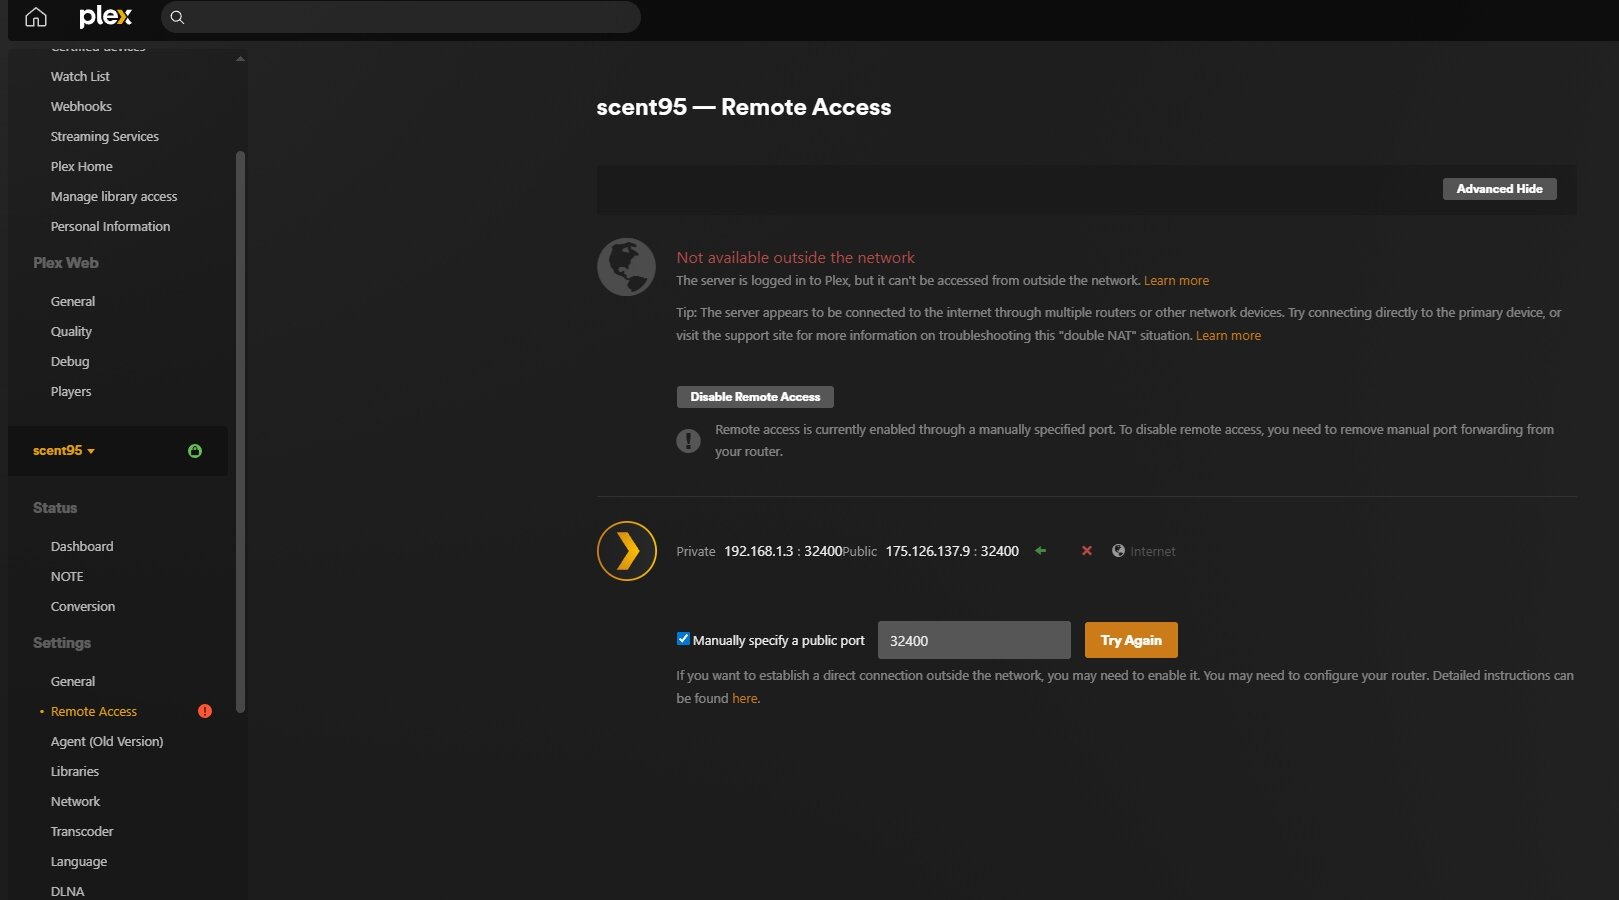Open Language settings
The height and width of the screenshot is (900, 1619).
79,861
